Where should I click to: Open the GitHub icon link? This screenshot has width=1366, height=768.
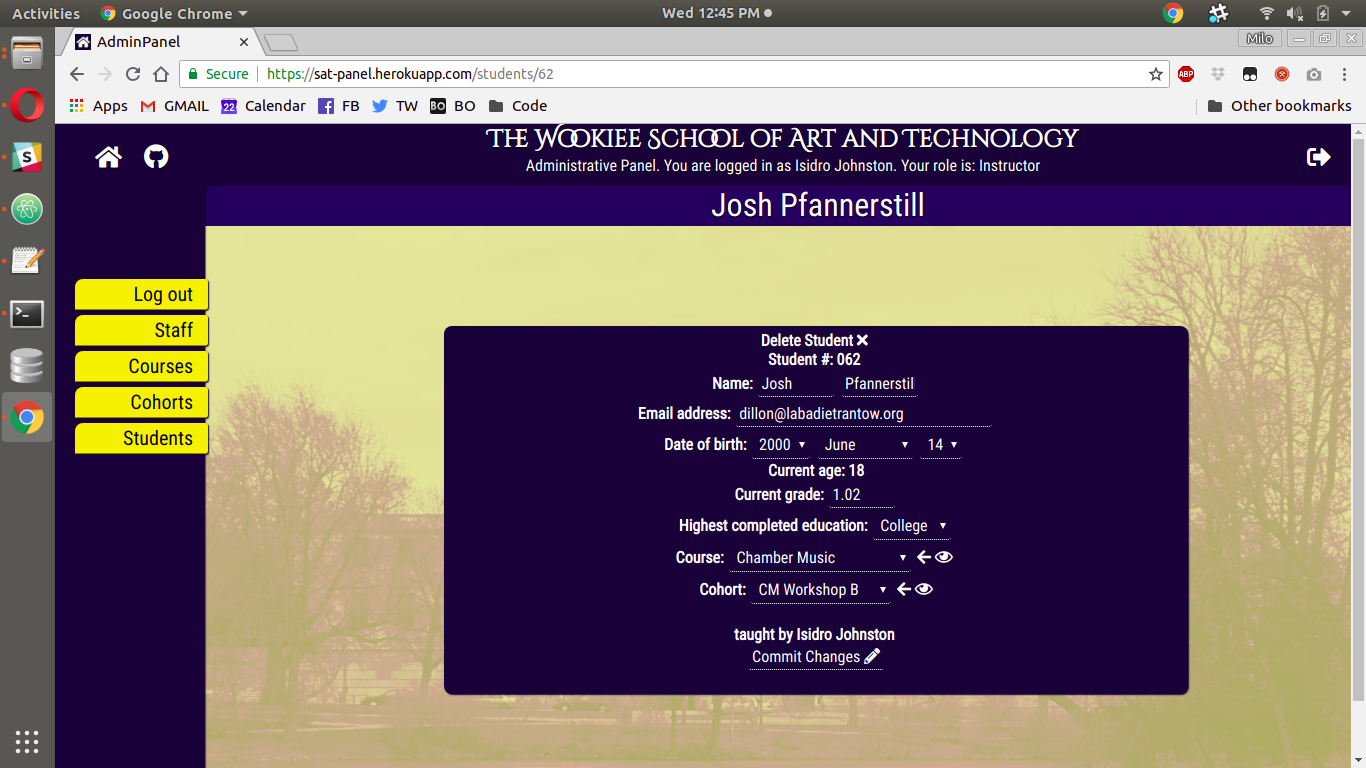156,157
